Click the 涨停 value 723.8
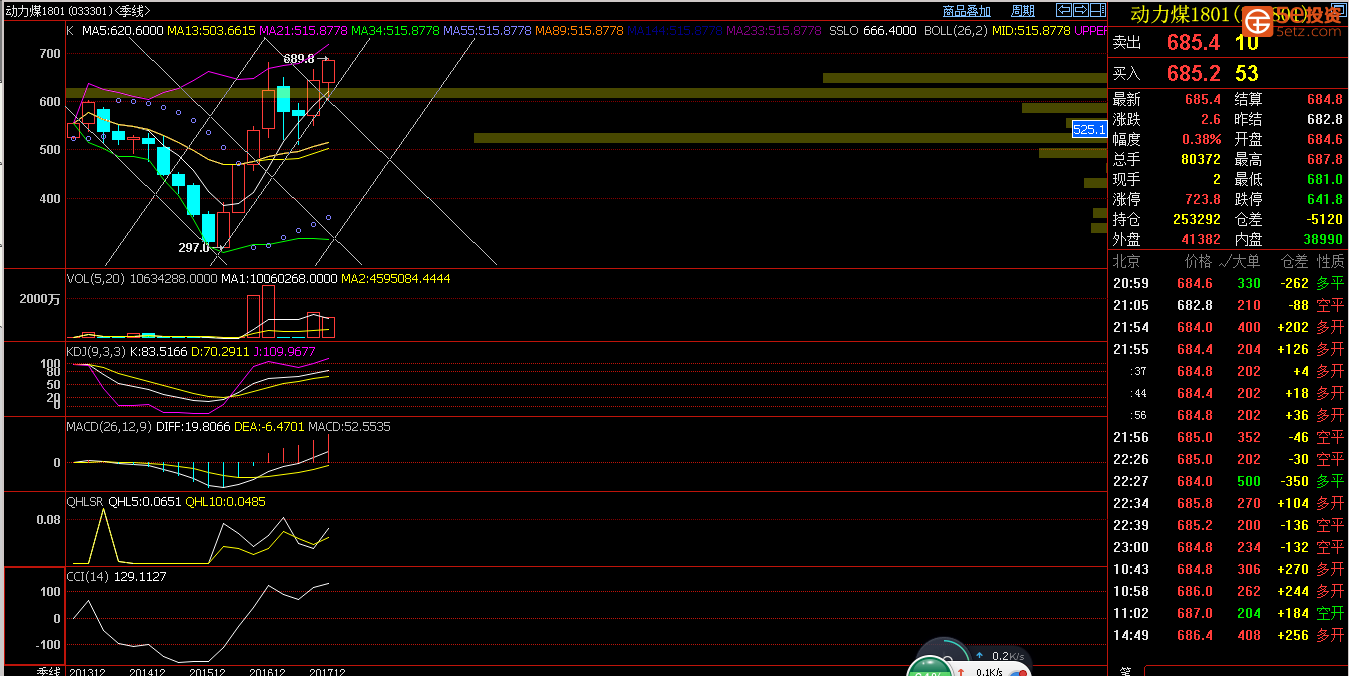This screenshot has width=1349, height=676. (x=1203, y=200)
